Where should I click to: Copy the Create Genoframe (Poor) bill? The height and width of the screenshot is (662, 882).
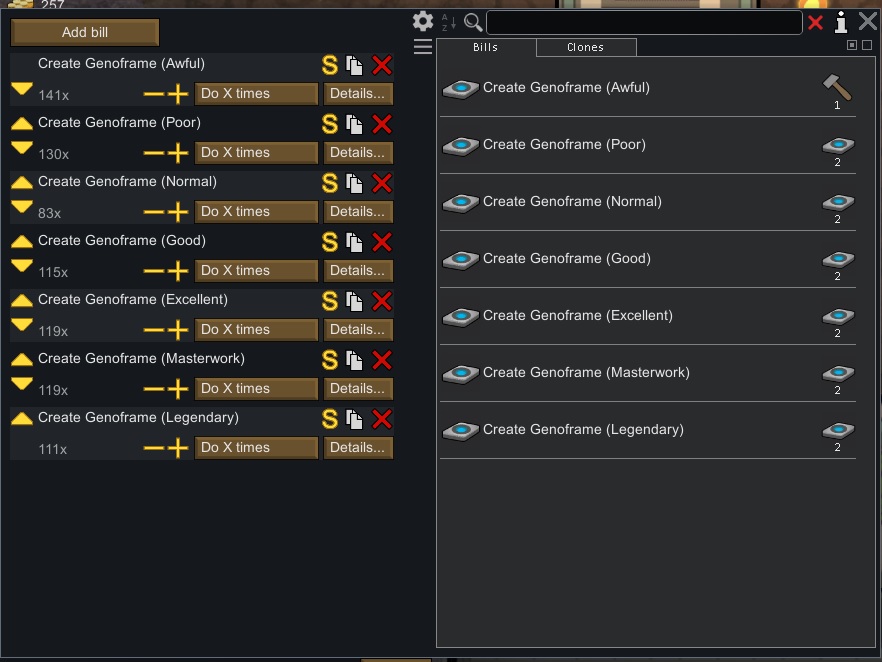(354, 124)
